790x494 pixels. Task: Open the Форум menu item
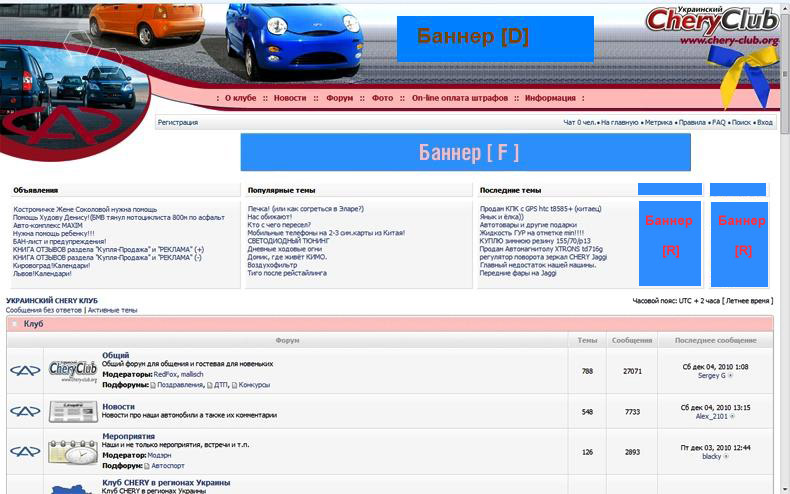click(340, 98)
